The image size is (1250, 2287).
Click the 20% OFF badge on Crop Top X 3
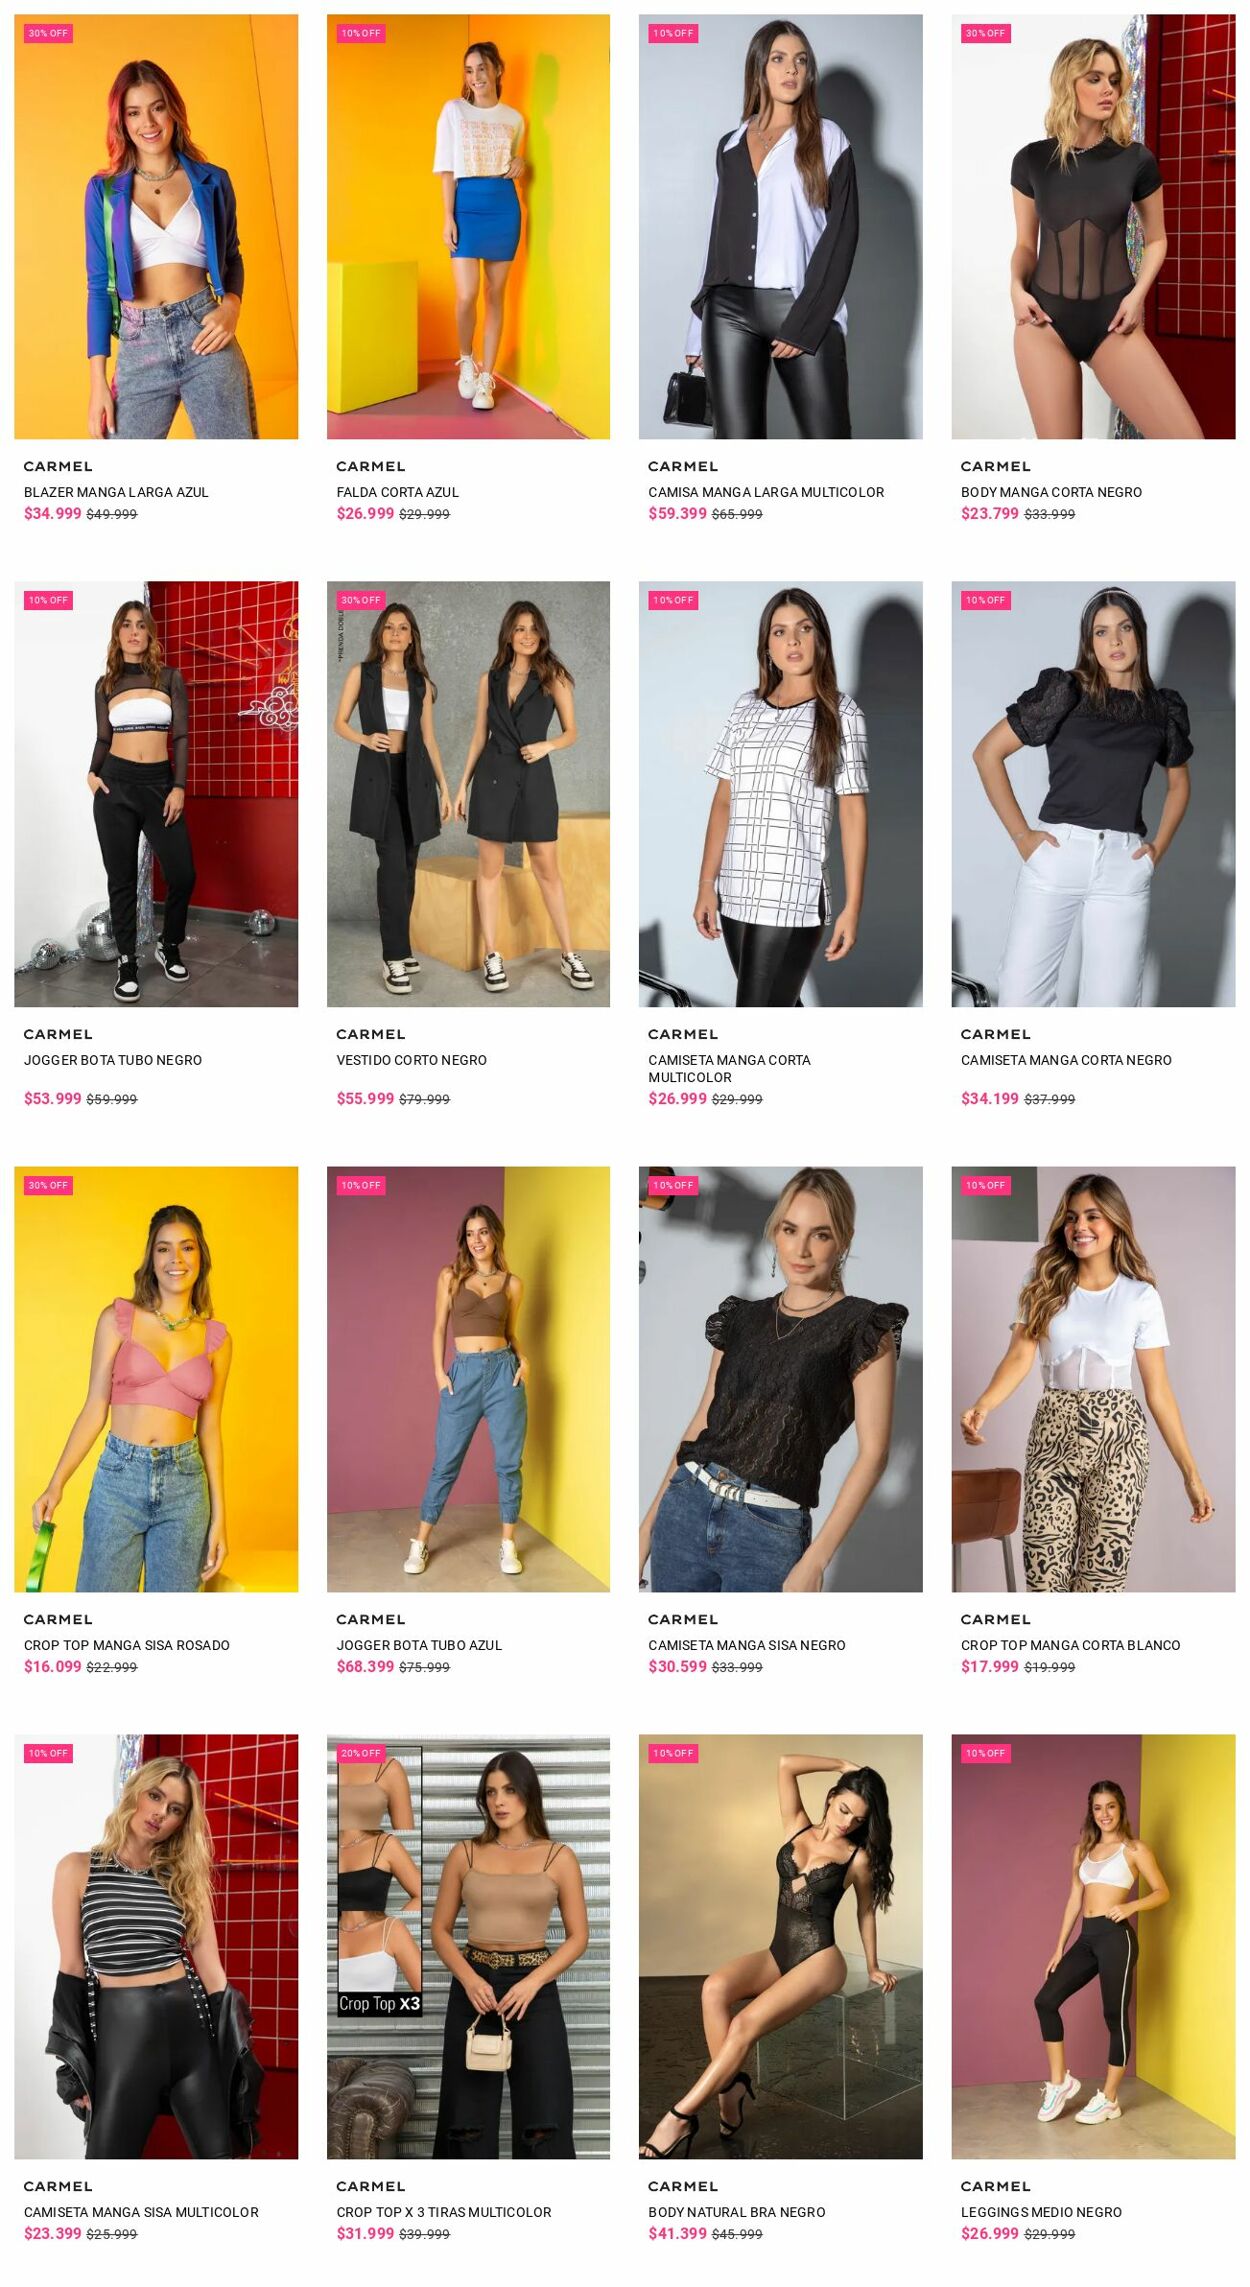pyautogui.click(x=361, y=1753)
